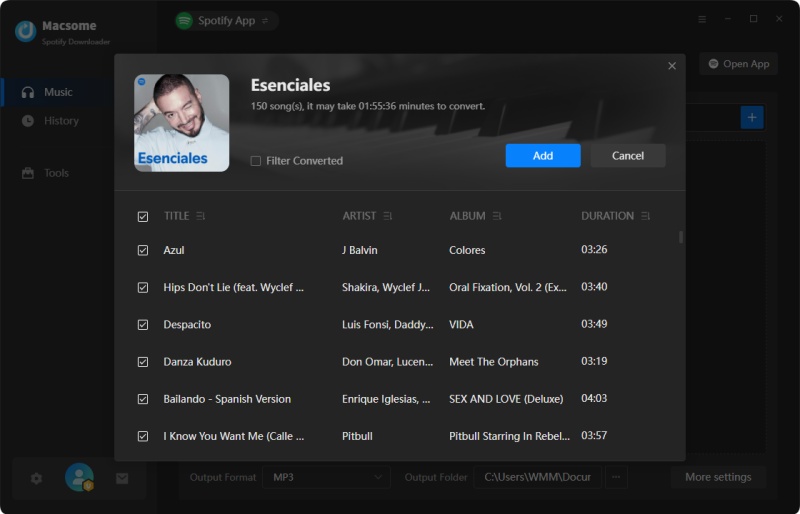Uncheck the Danza Kuduro track checkbox

143,362
